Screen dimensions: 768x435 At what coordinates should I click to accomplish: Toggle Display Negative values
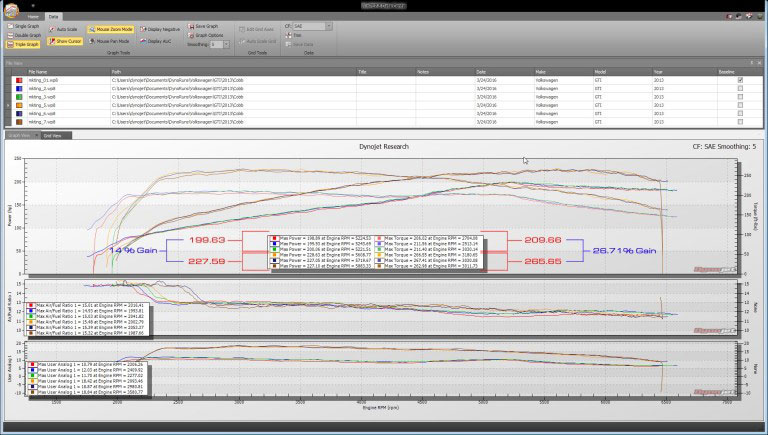point(160,29)
